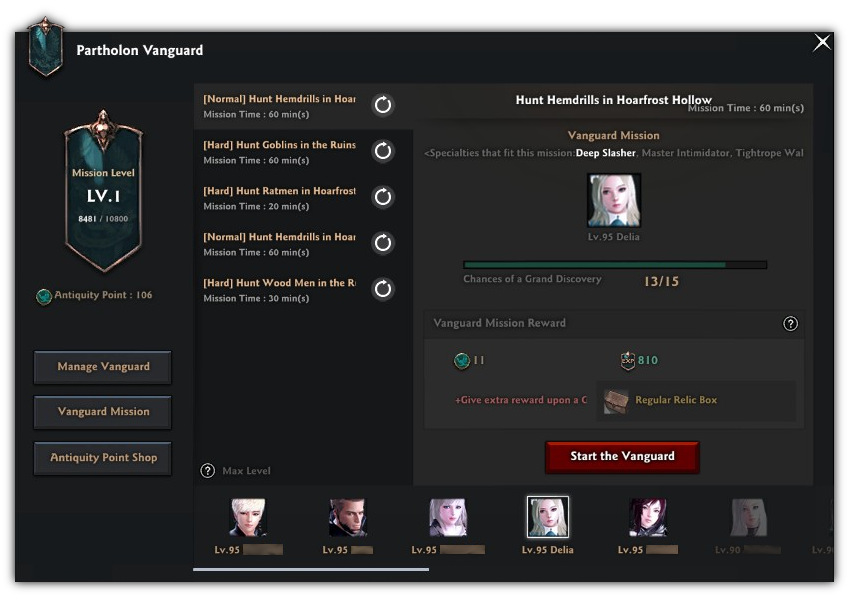Open Manage Vanguard panel
Viewport: 849px width, 597px height.
102,367
